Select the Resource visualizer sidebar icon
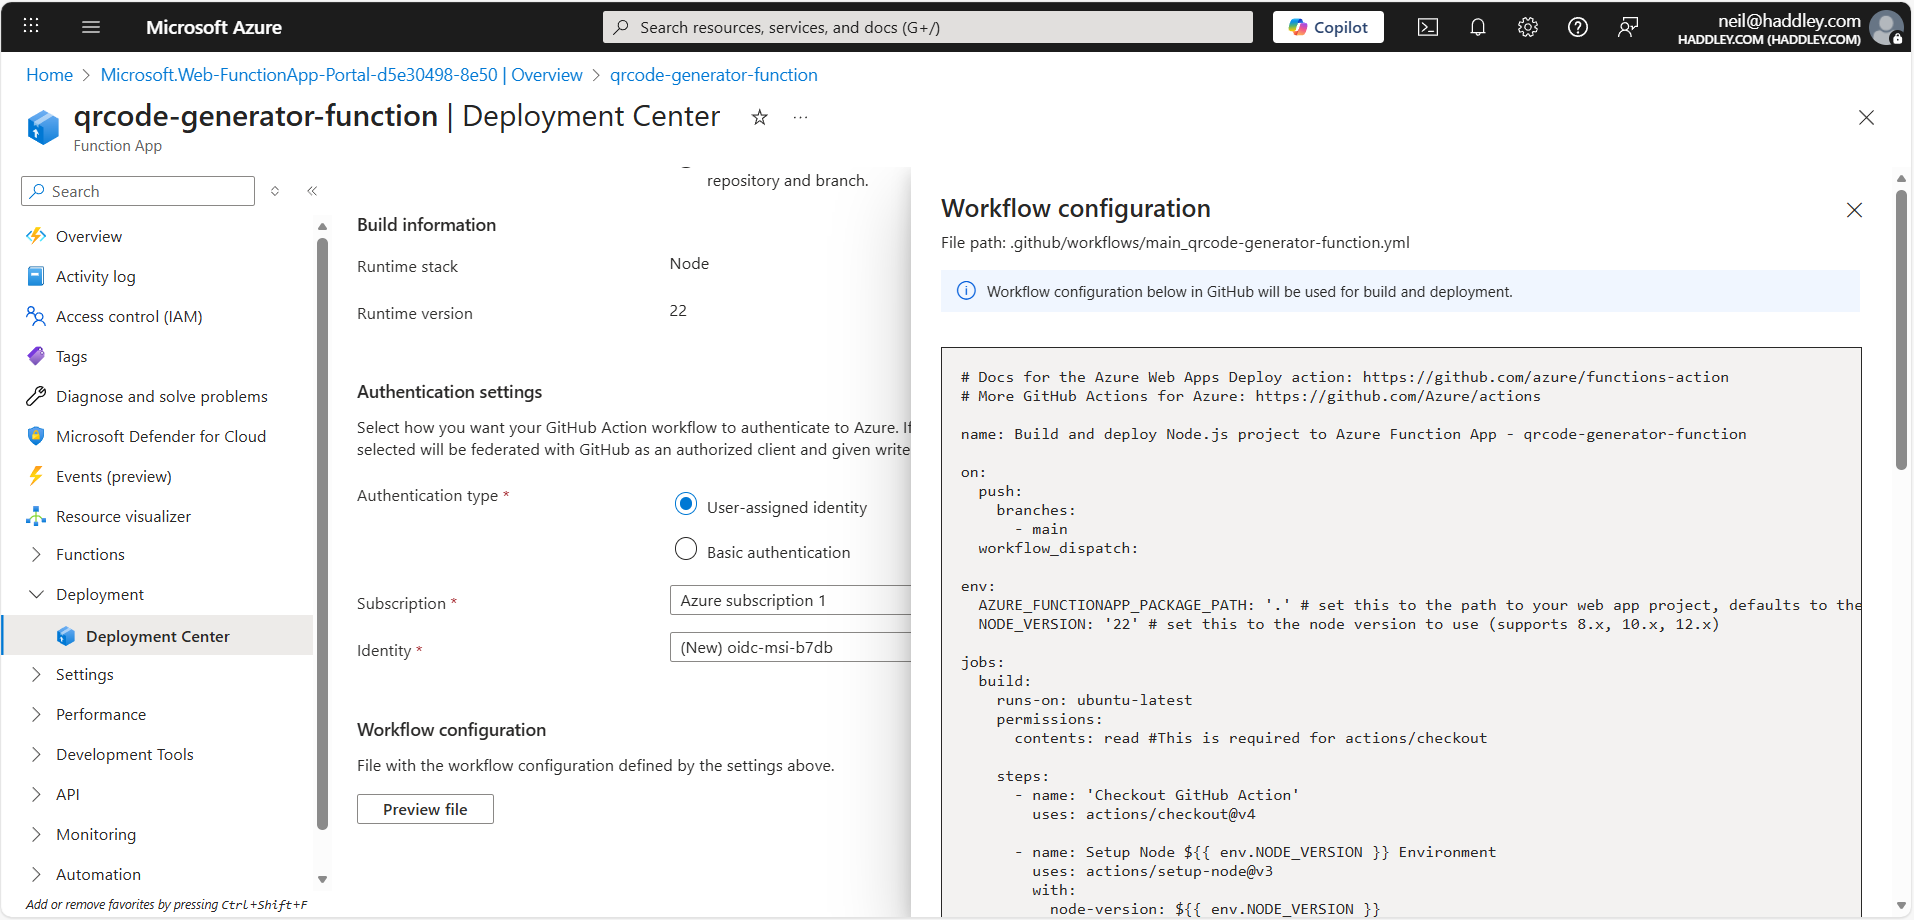Screen dimensions: 1914x920 click(36, 516)
